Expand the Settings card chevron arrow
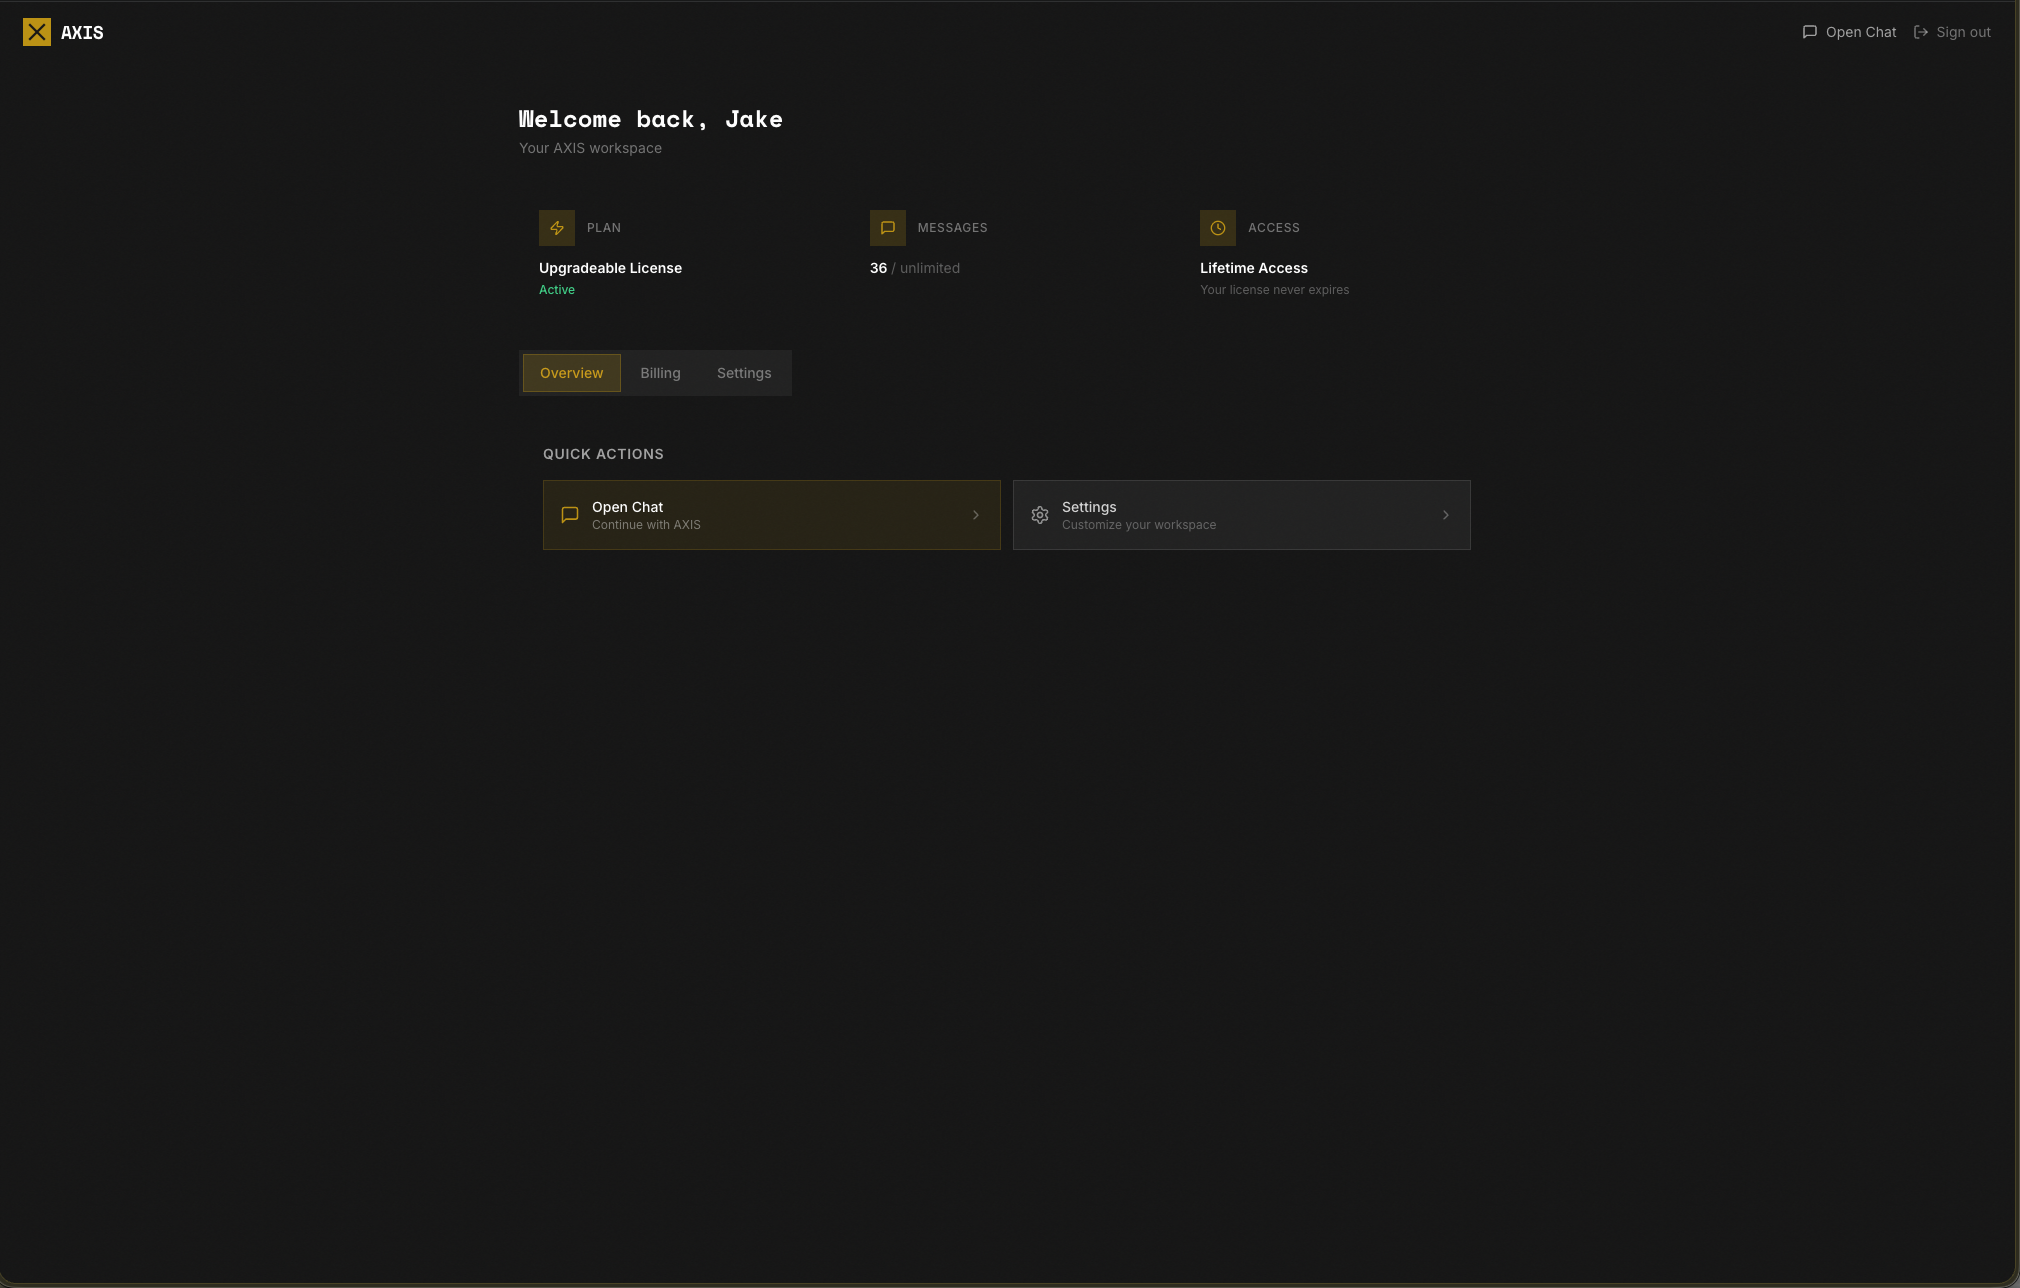2020x1288 pixels. pyautogui.click(x=1446, y=515)
